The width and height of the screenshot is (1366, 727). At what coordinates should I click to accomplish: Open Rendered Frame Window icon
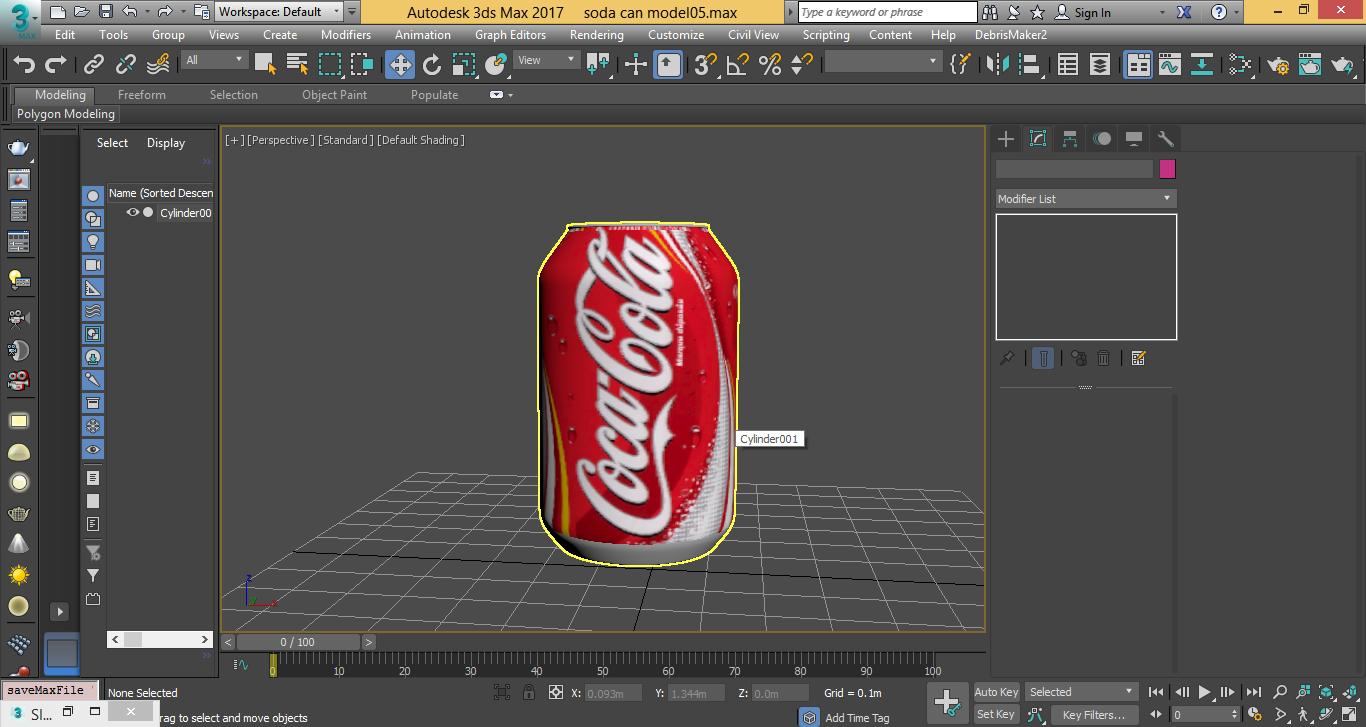(x=1310, y=65)
